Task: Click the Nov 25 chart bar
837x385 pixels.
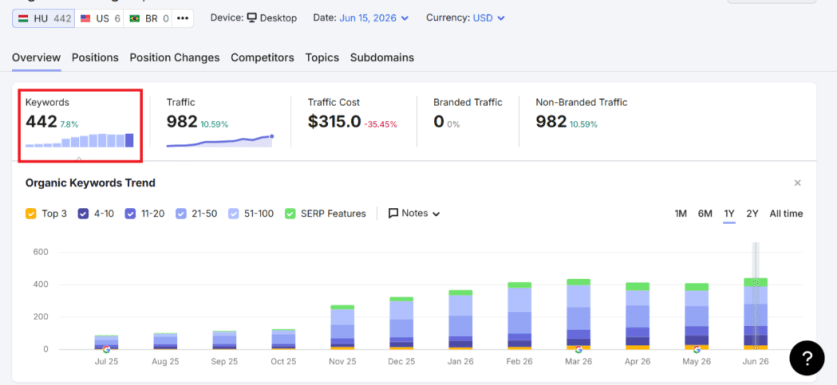Action: pos(342,327)
